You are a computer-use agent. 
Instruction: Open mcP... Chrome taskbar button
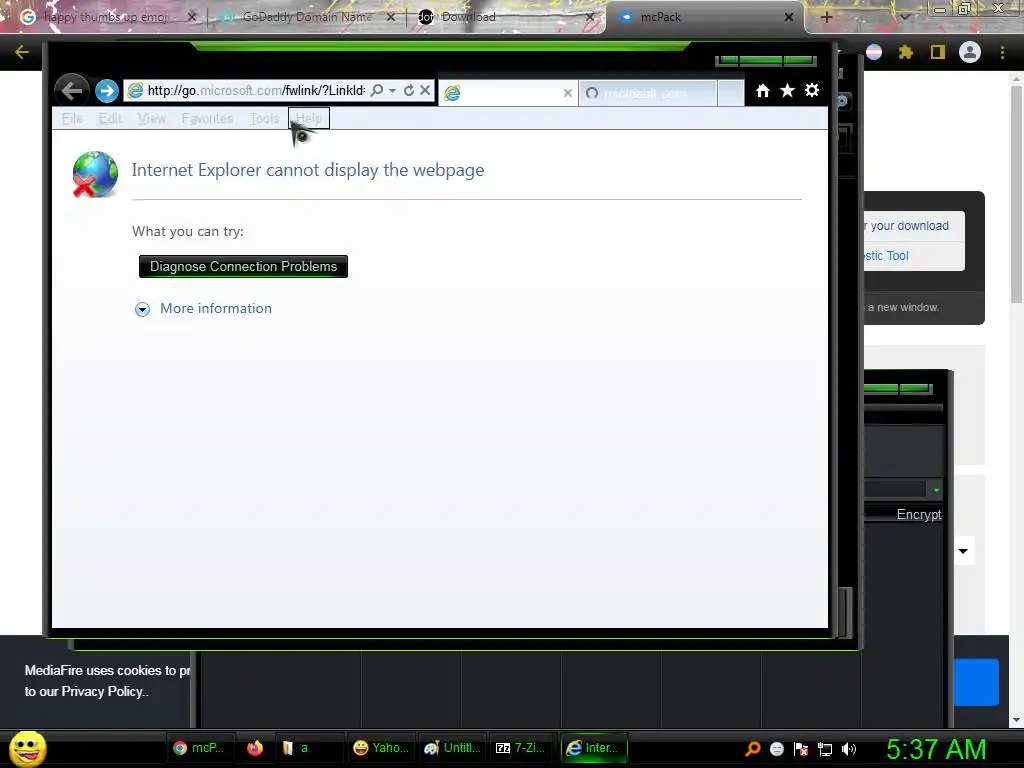coord(199,748)
